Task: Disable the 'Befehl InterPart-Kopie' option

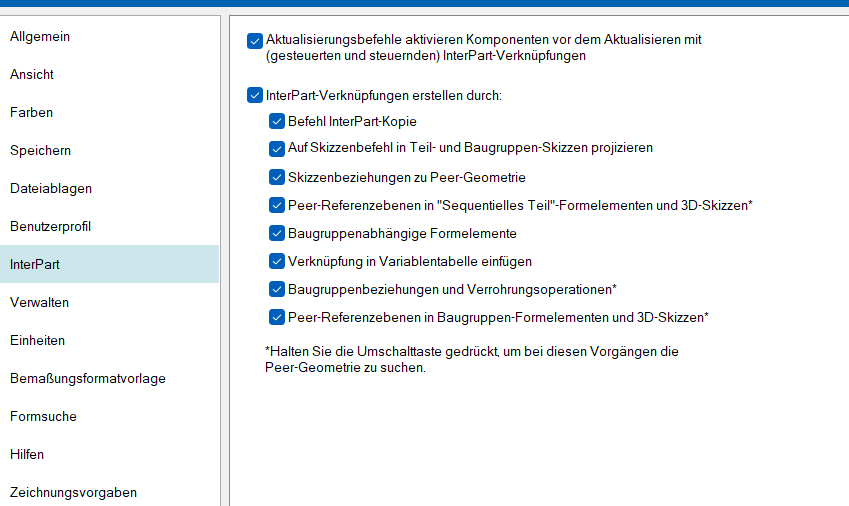Action: coord(277,121)
